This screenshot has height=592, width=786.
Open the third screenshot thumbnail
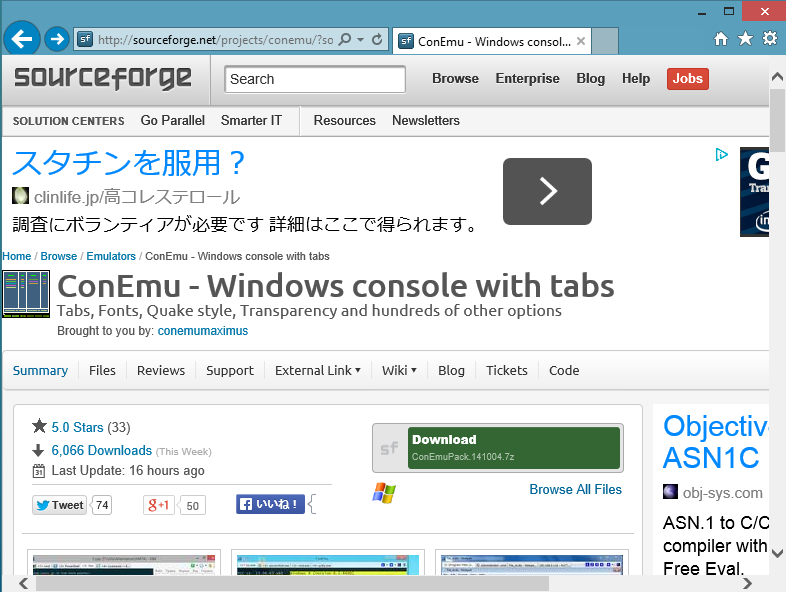point(531,562)
